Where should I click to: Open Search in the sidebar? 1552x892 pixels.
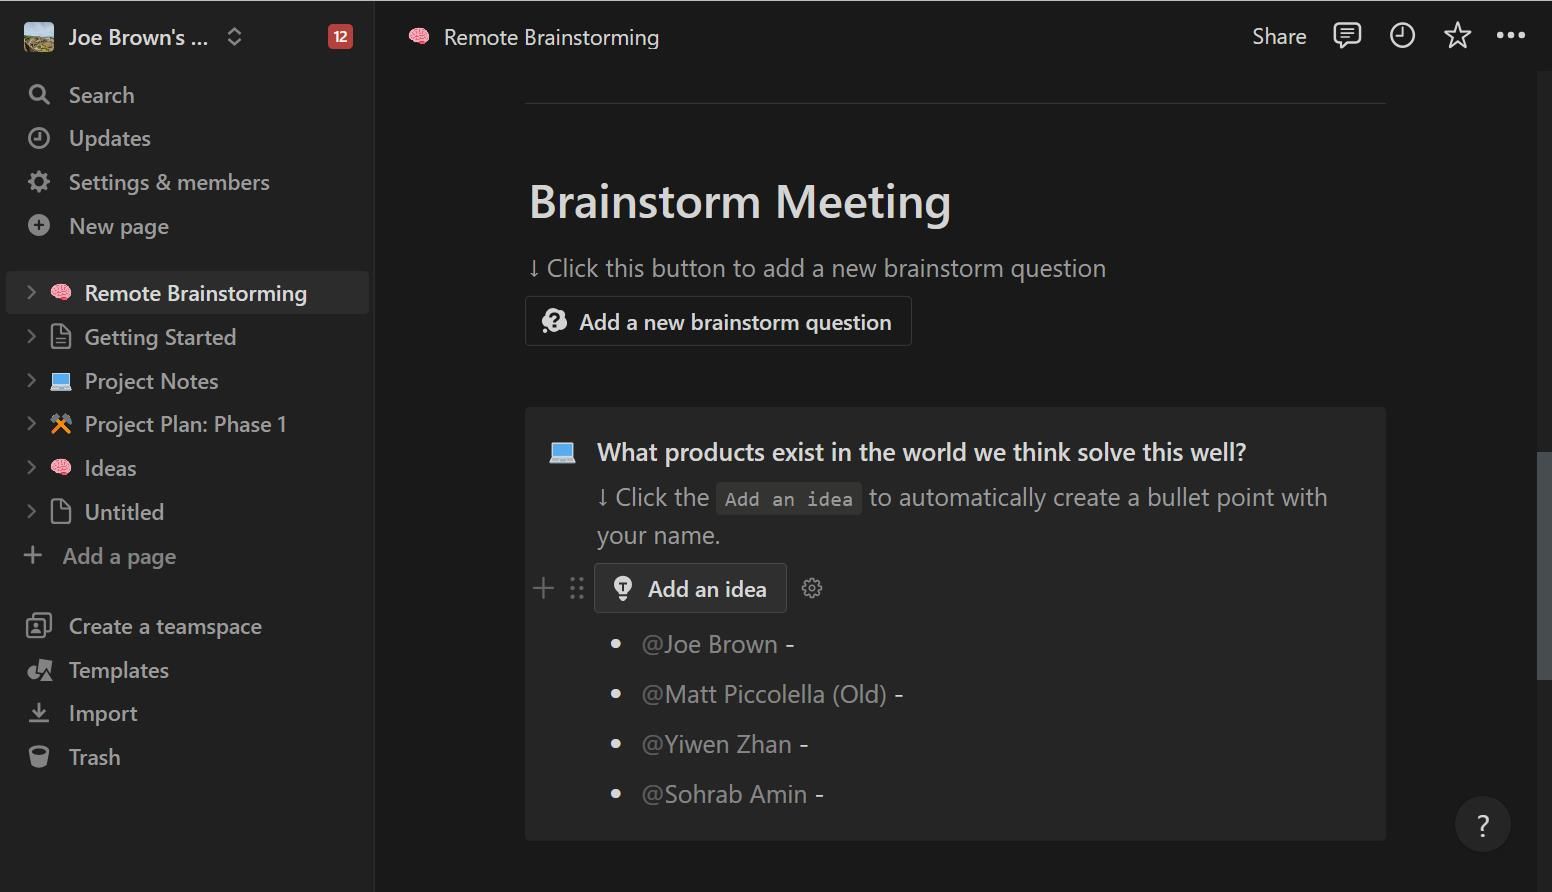[x=100, y=94]
